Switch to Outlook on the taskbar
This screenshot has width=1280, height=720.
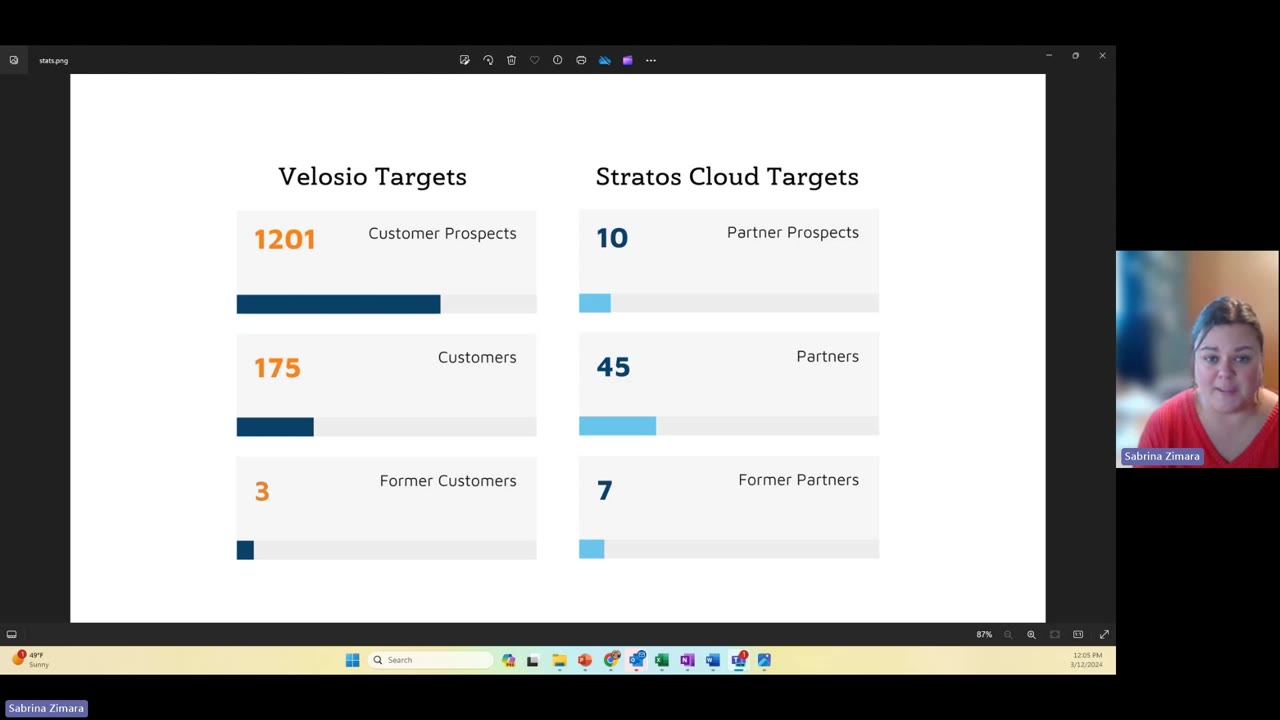coord(637,660)
